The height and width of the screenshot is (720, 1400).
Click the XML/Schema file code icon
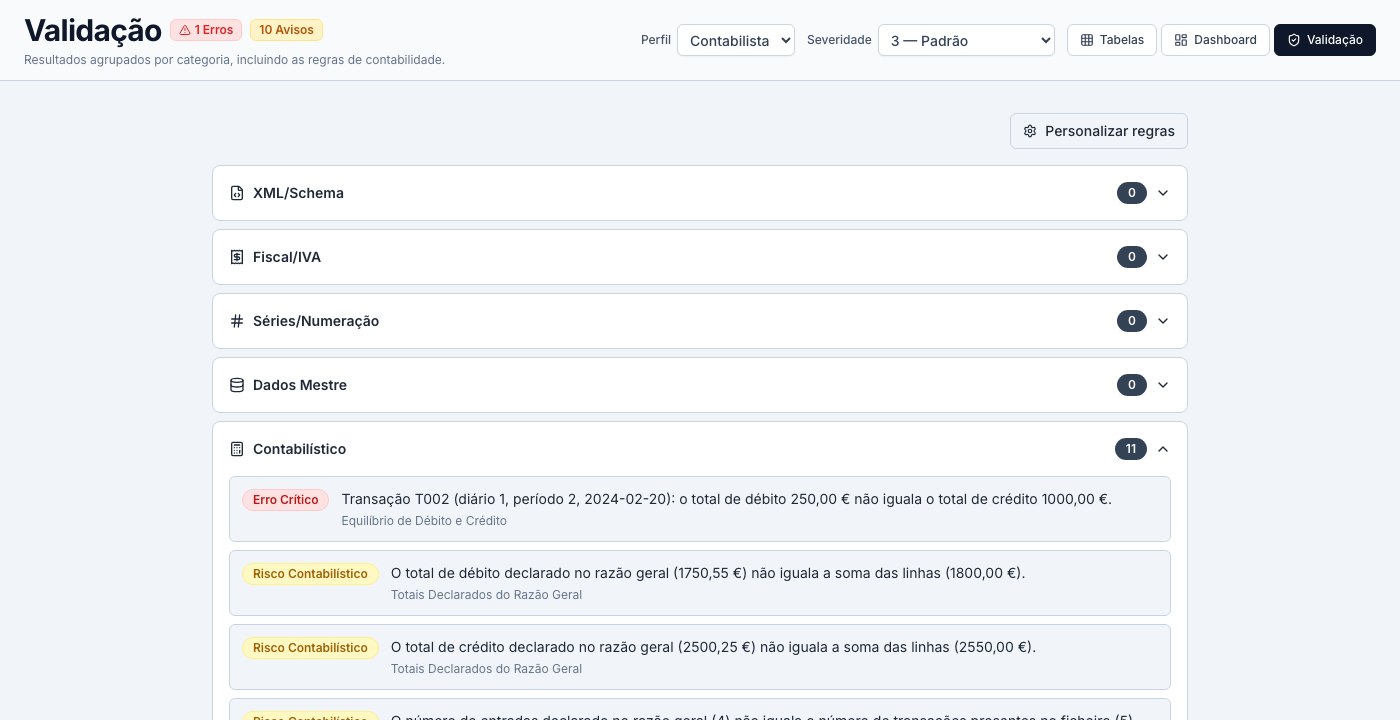pyautogui.click(x=237, y=193)
